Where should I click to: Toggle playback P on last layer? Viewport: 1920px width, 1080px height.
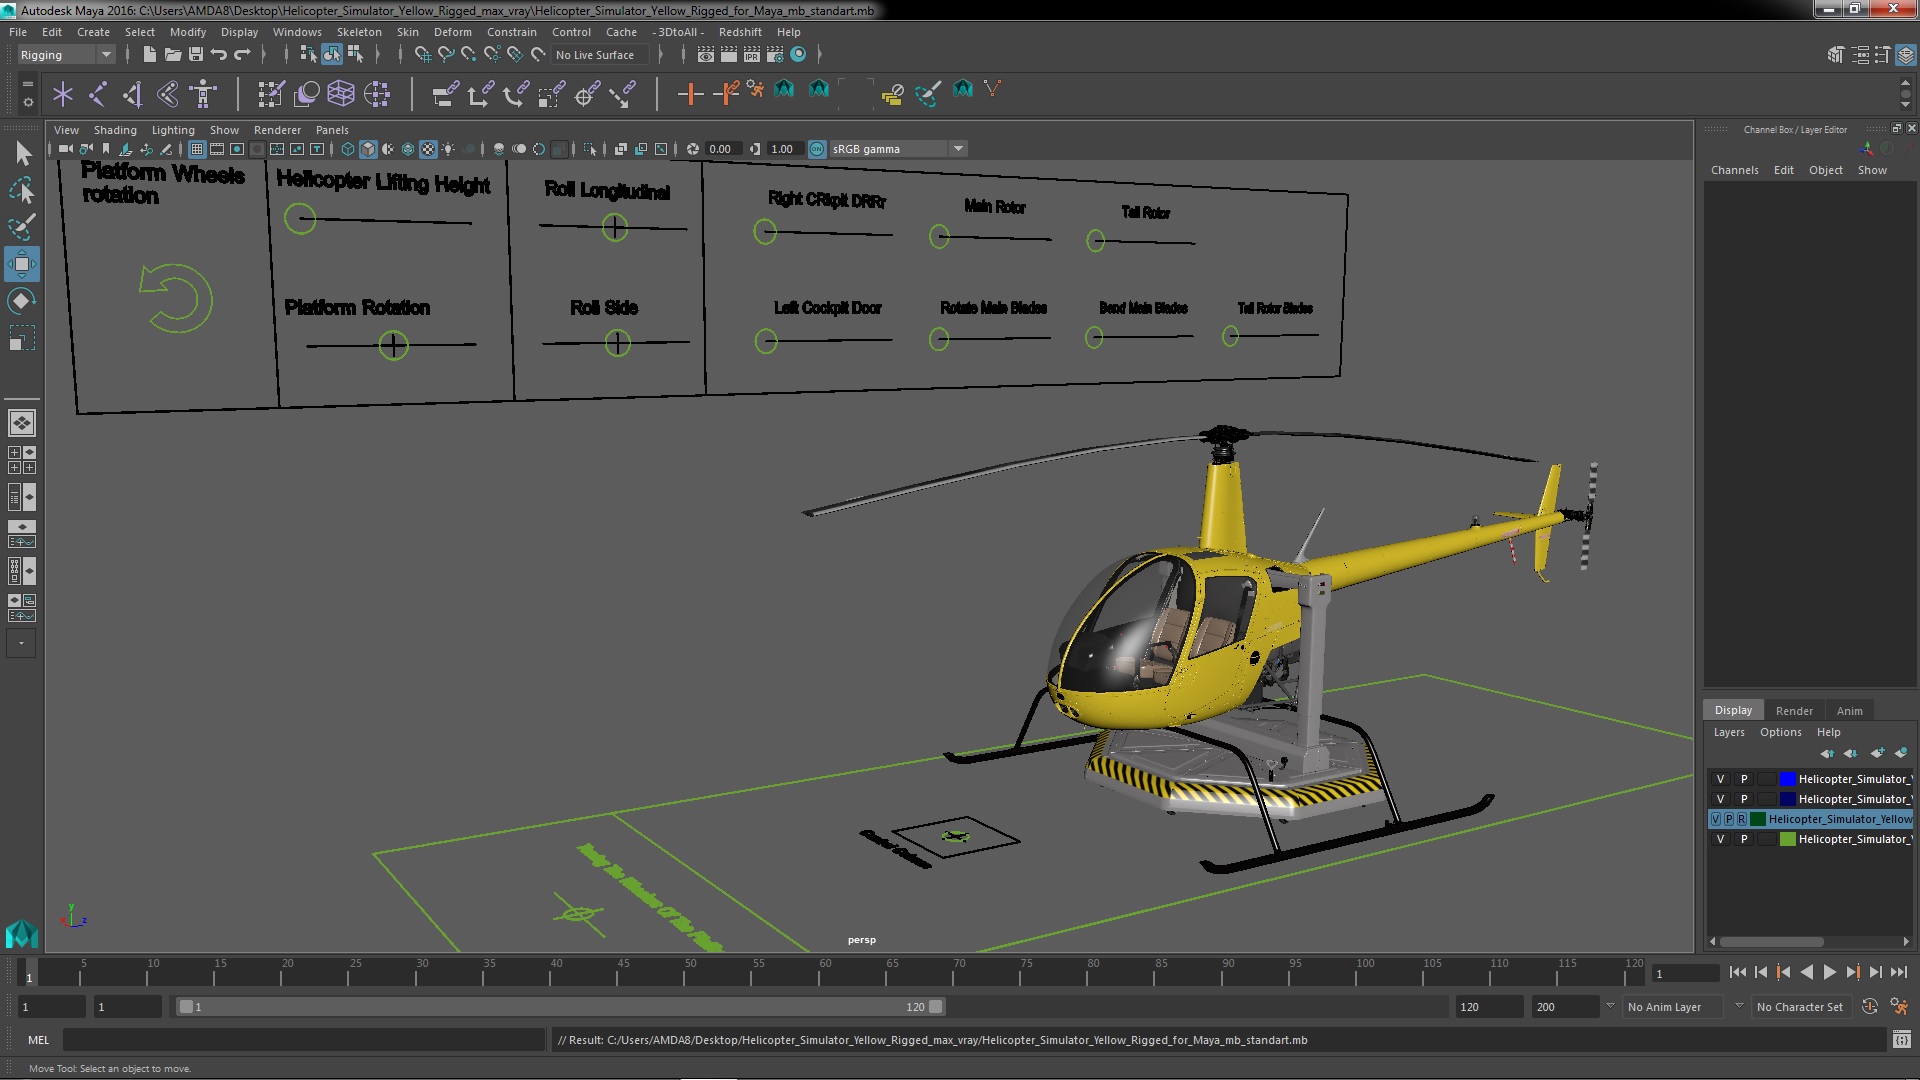pos(1743,839)
